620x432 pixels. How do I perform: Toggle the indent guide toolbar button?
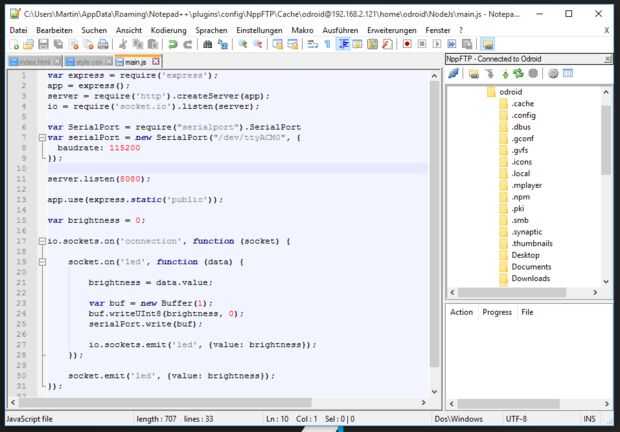click(x=344, y=45)
